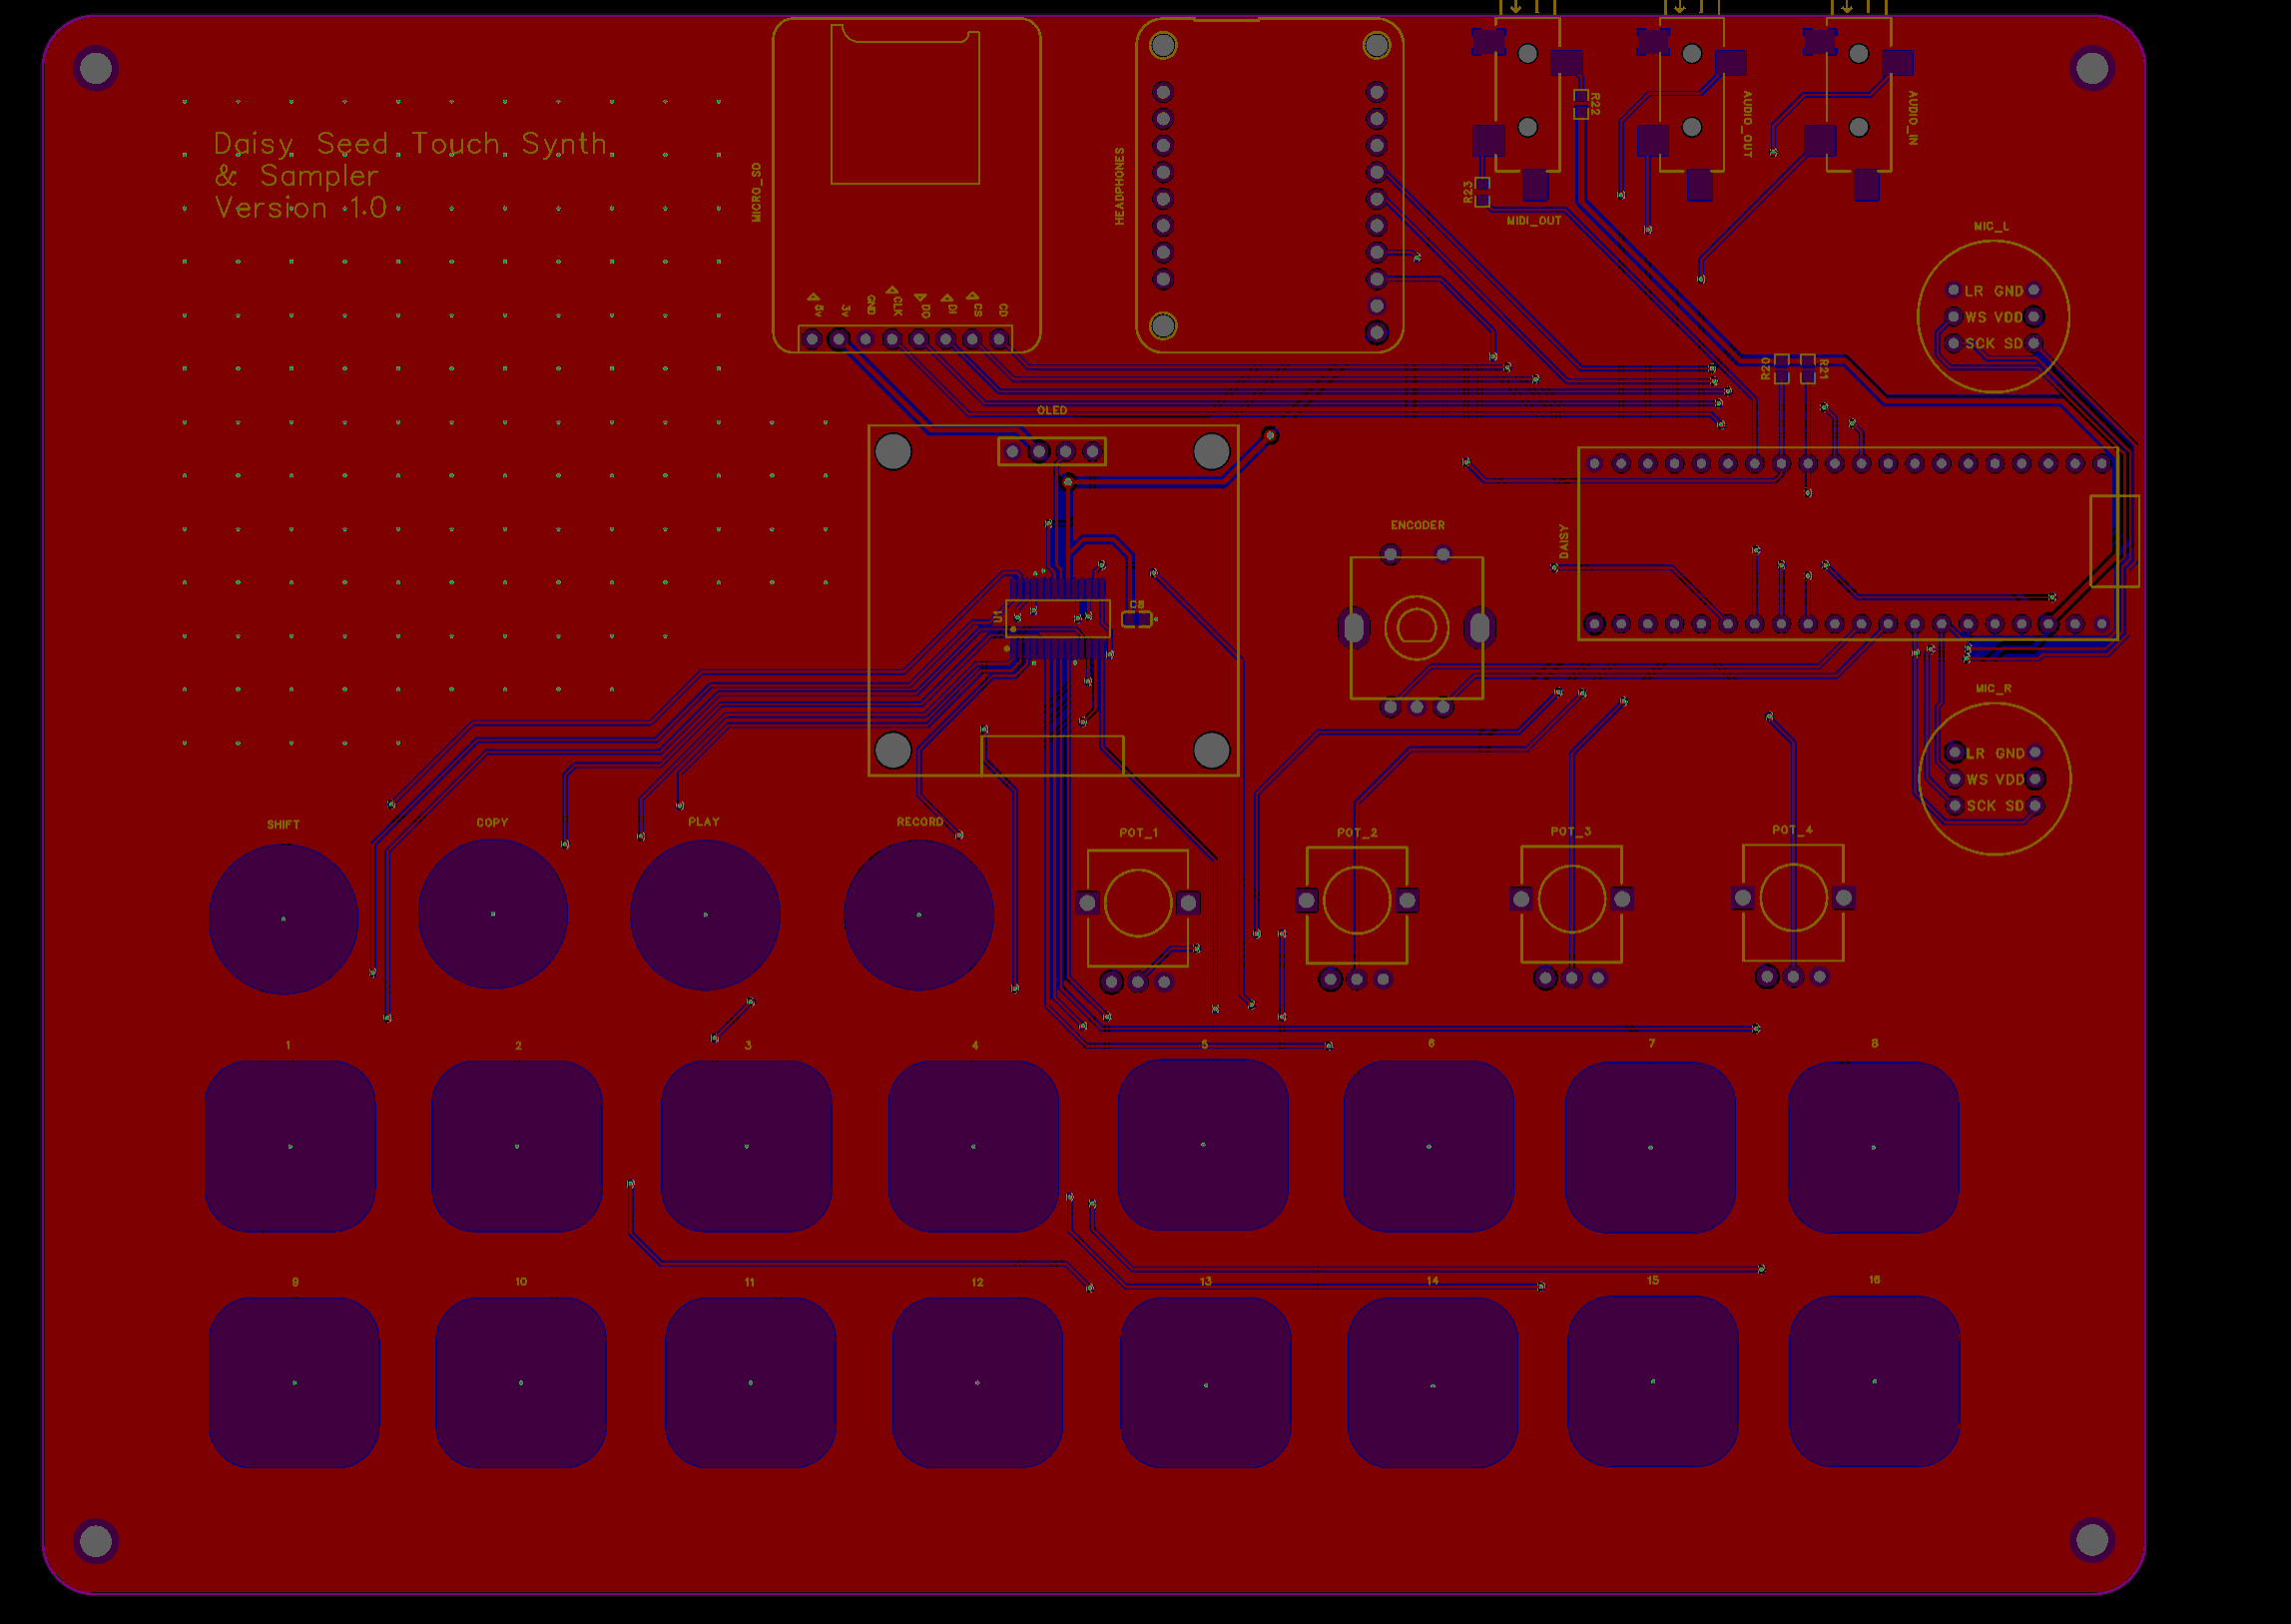Click the top-left mounting hole

point(96,68)
